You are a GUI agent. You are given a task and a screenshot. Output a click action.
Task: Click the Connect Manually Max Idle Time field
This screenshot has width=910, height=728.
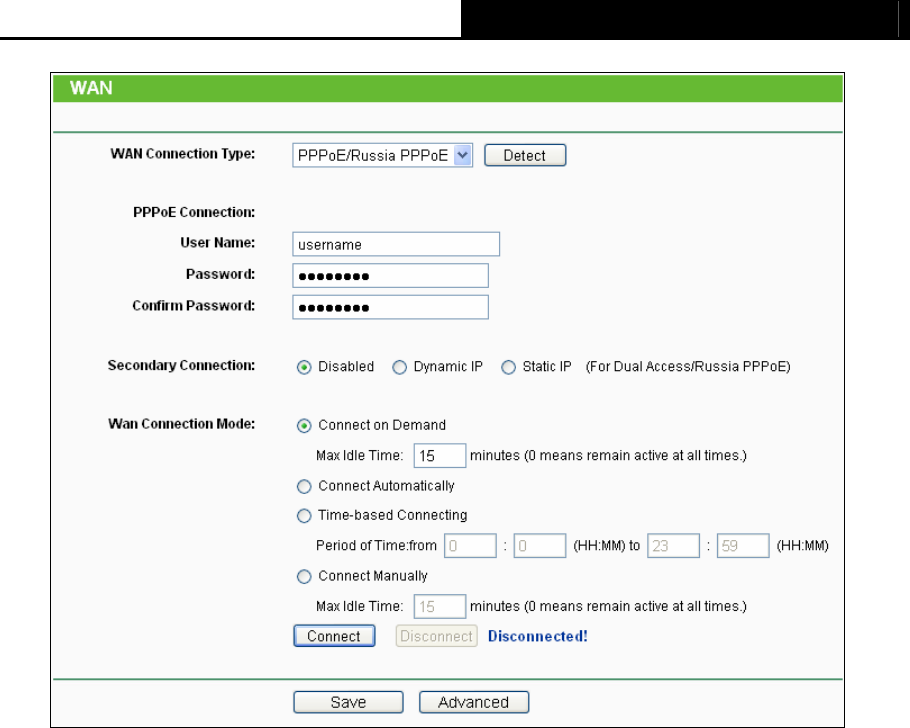(x=439, y=607)
